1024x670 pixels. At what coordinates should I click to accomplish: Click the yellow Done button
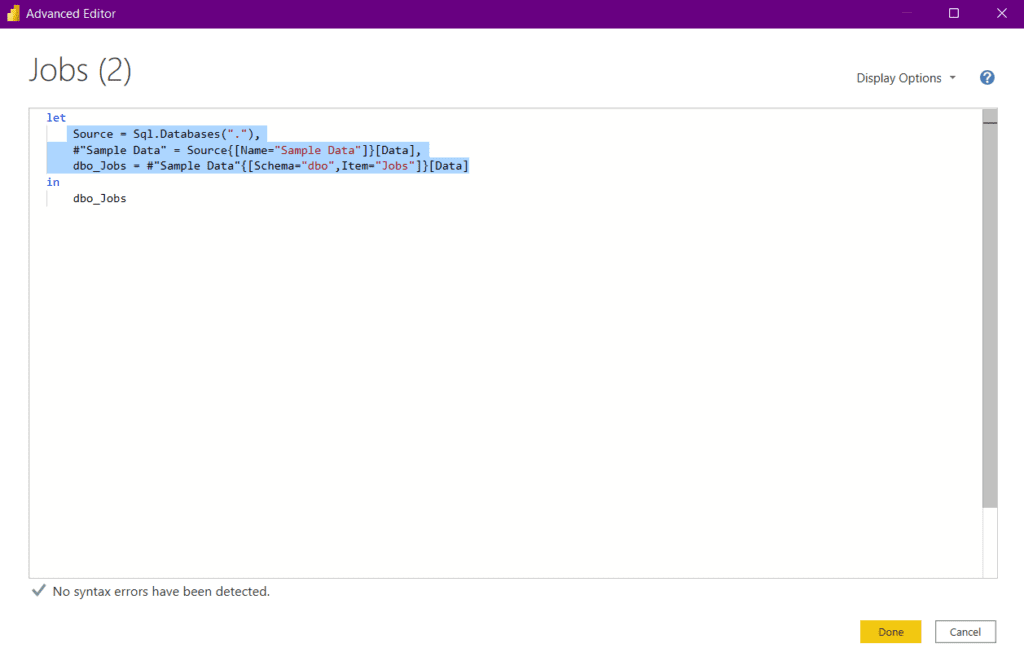pyautogui.click(x=890, y=631)
